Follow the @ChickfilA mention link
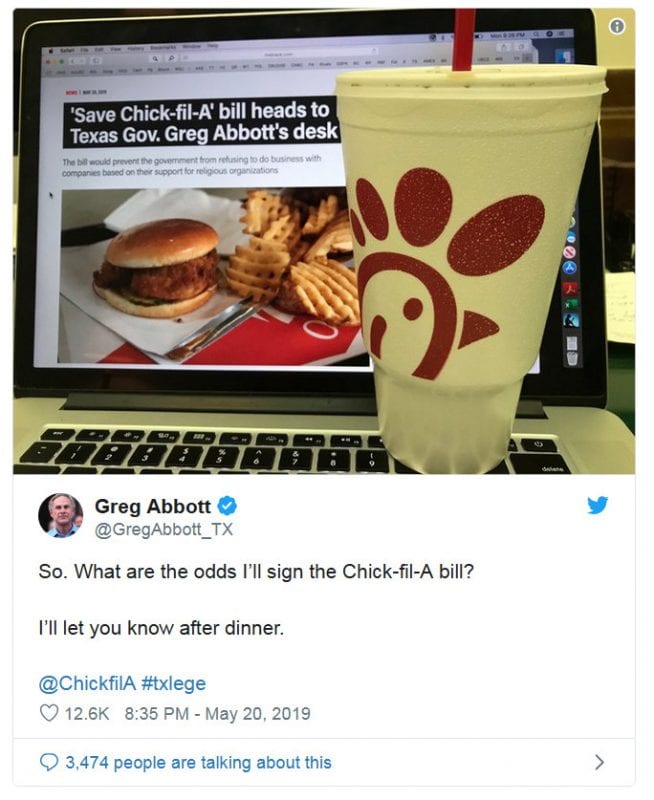 (87, 683)
